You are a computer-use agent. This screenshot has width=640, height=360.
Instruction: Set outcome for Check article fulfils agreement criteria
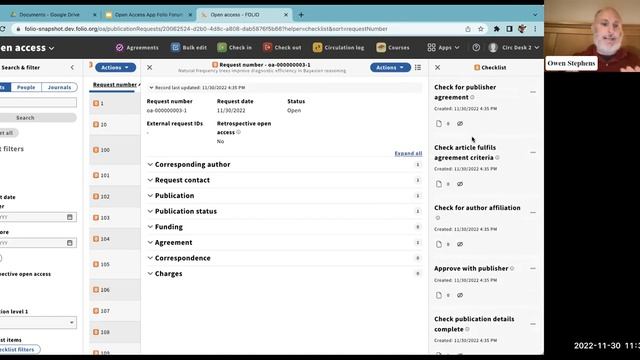click(x=533, y=153)
